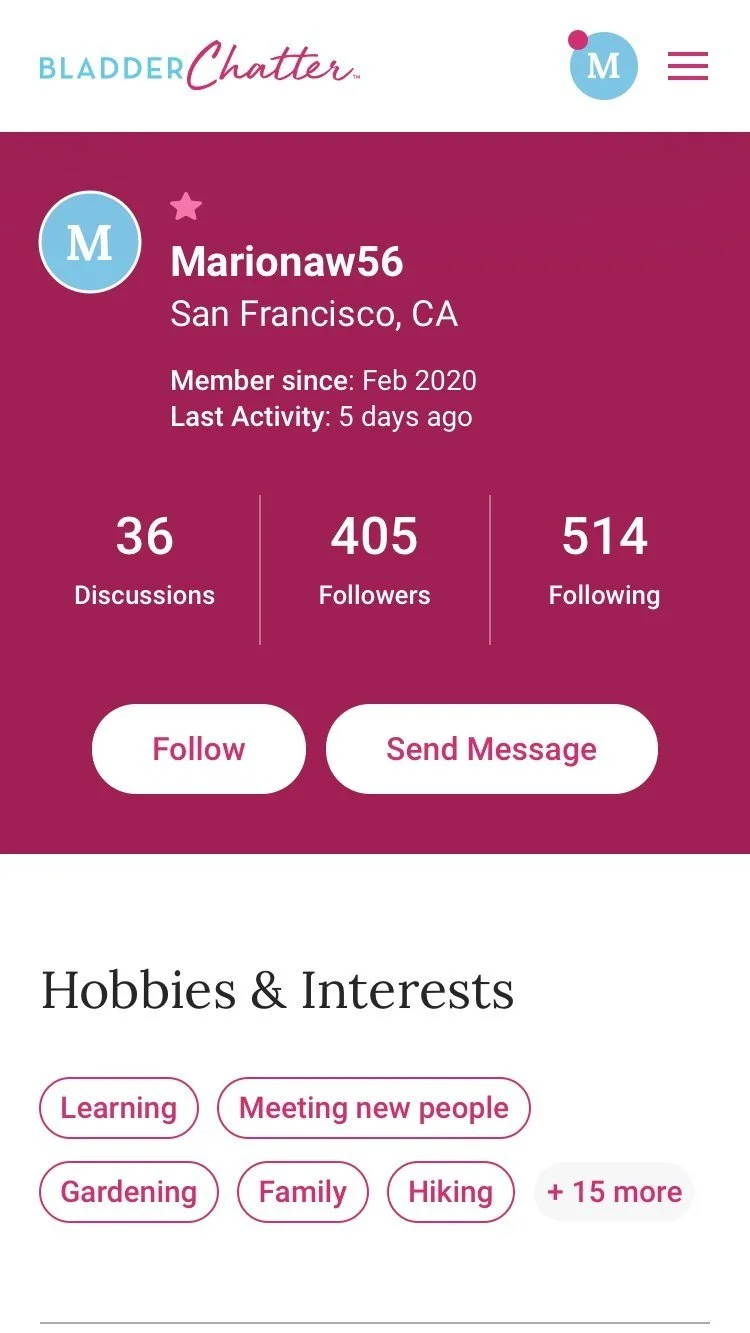
Task: Open the account avatar in header
Action: point(603,66)
